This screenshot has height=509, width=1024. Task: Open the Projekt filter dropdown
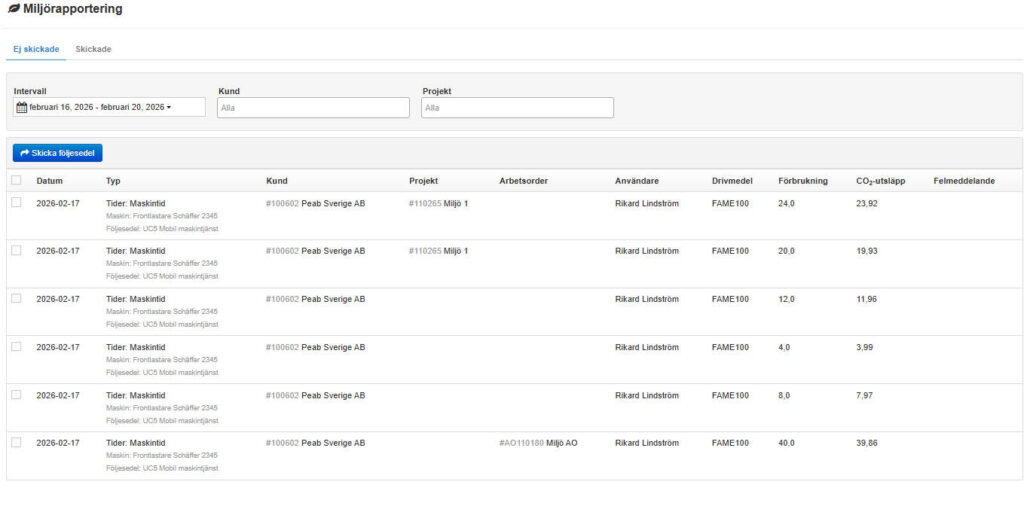click(x=517, y=107)
